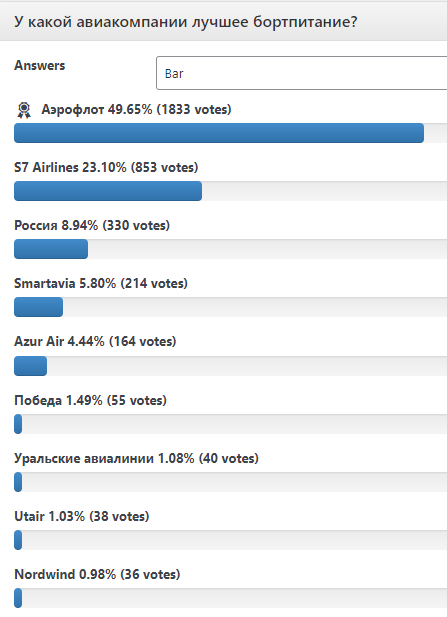Click the Аэрофлот 49.65% (1833 votes) label
The image size is (447, 617).
(x=136, y=109)
